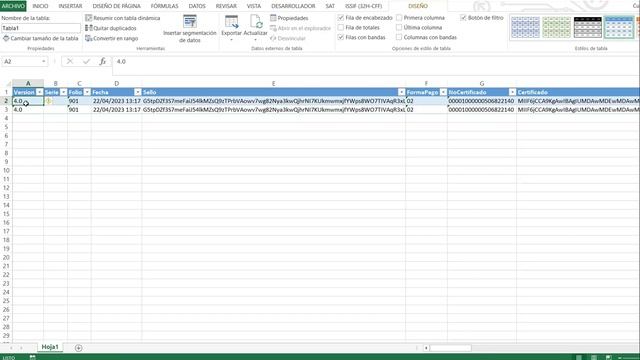640x360 pixels.
Task: Switch to the DESARROLLADOR tab
Action: [x=293, y=6]
